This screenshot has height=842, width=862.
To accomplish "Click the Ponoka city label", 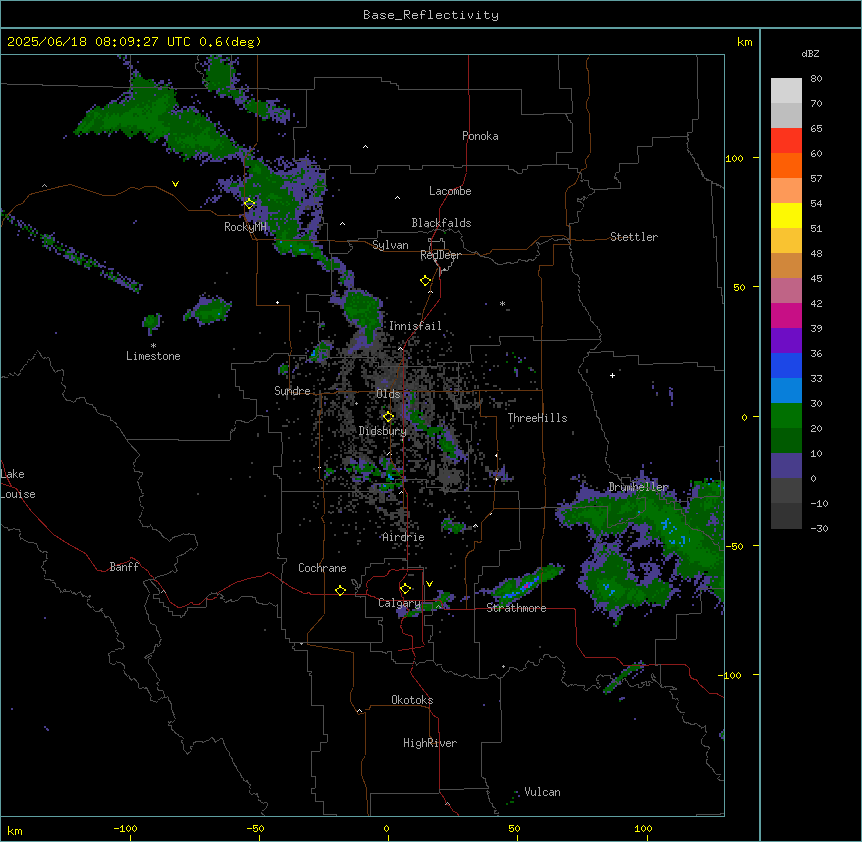I will pos(480,136).
